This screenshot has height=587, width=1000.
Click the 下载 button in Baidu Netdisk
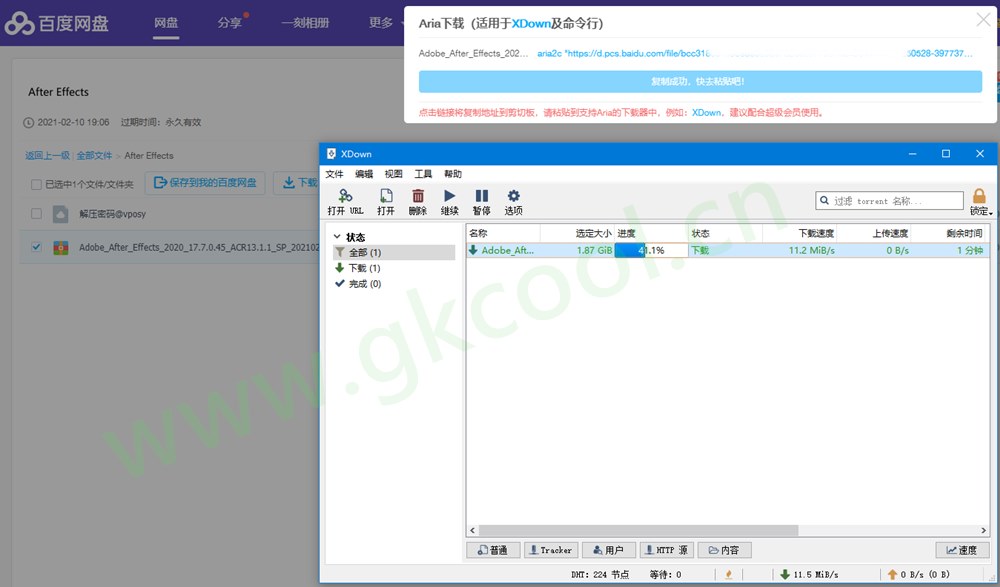coord(297,182)
